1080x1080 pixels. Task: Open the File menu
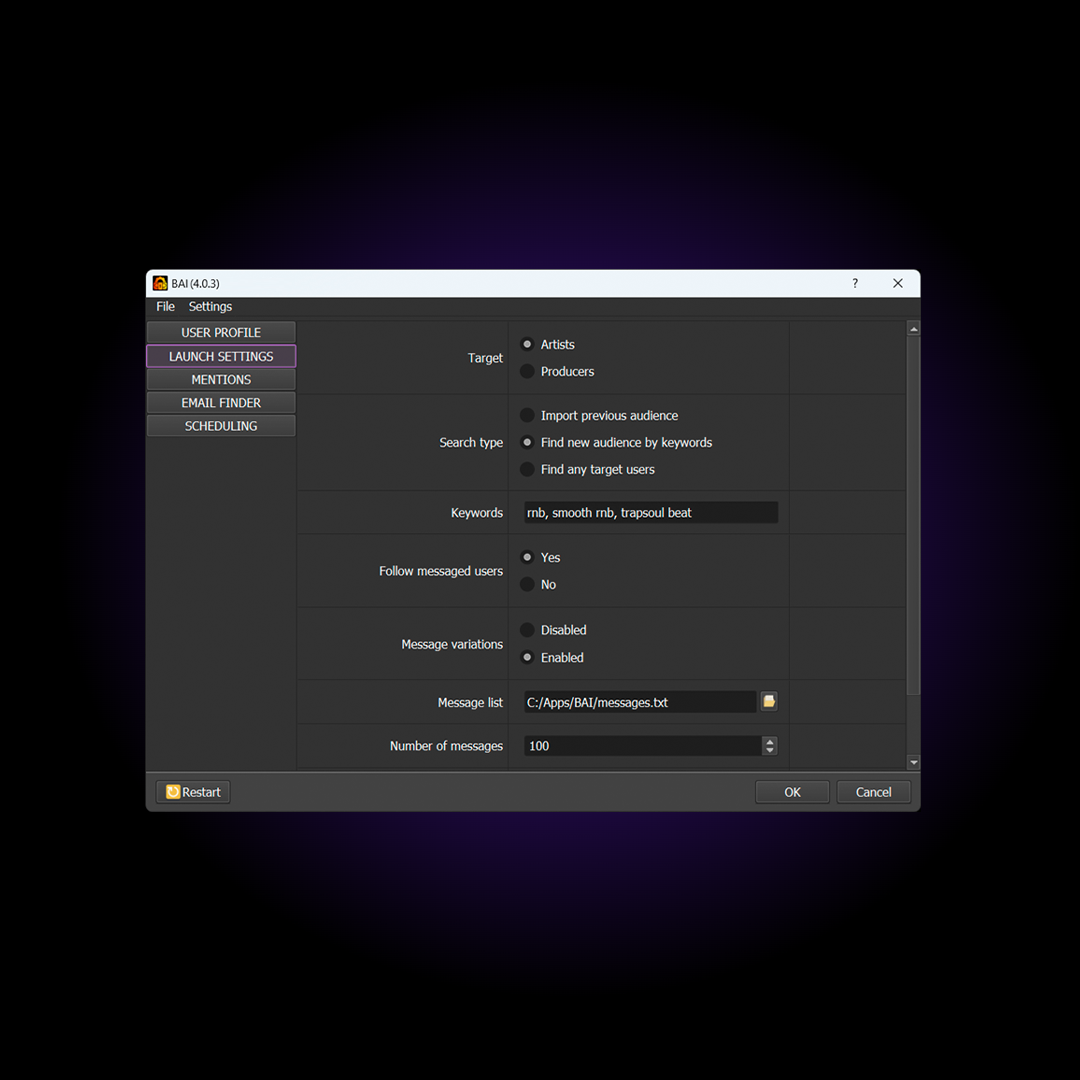[165, 307]
